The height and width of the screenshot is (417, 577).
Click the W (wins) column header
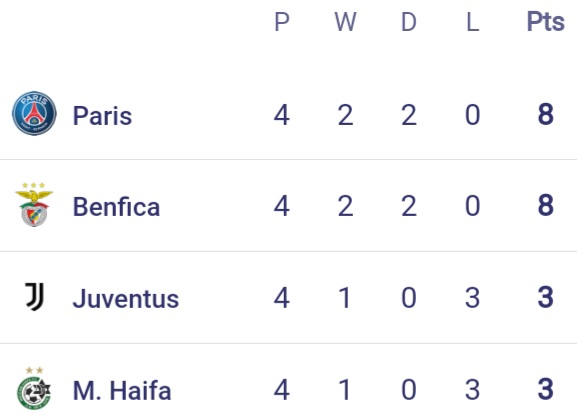(x=345, y=22)
